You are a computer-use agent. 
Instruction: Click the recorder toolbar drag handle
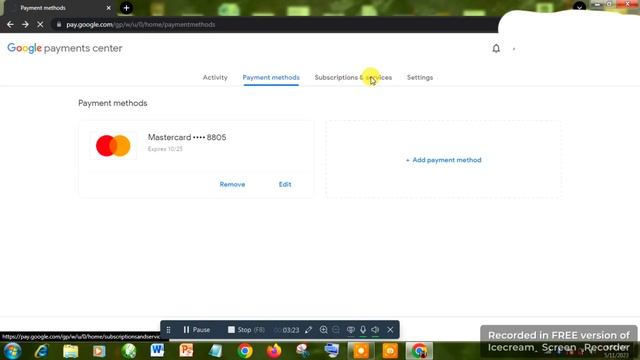(169, 330)
